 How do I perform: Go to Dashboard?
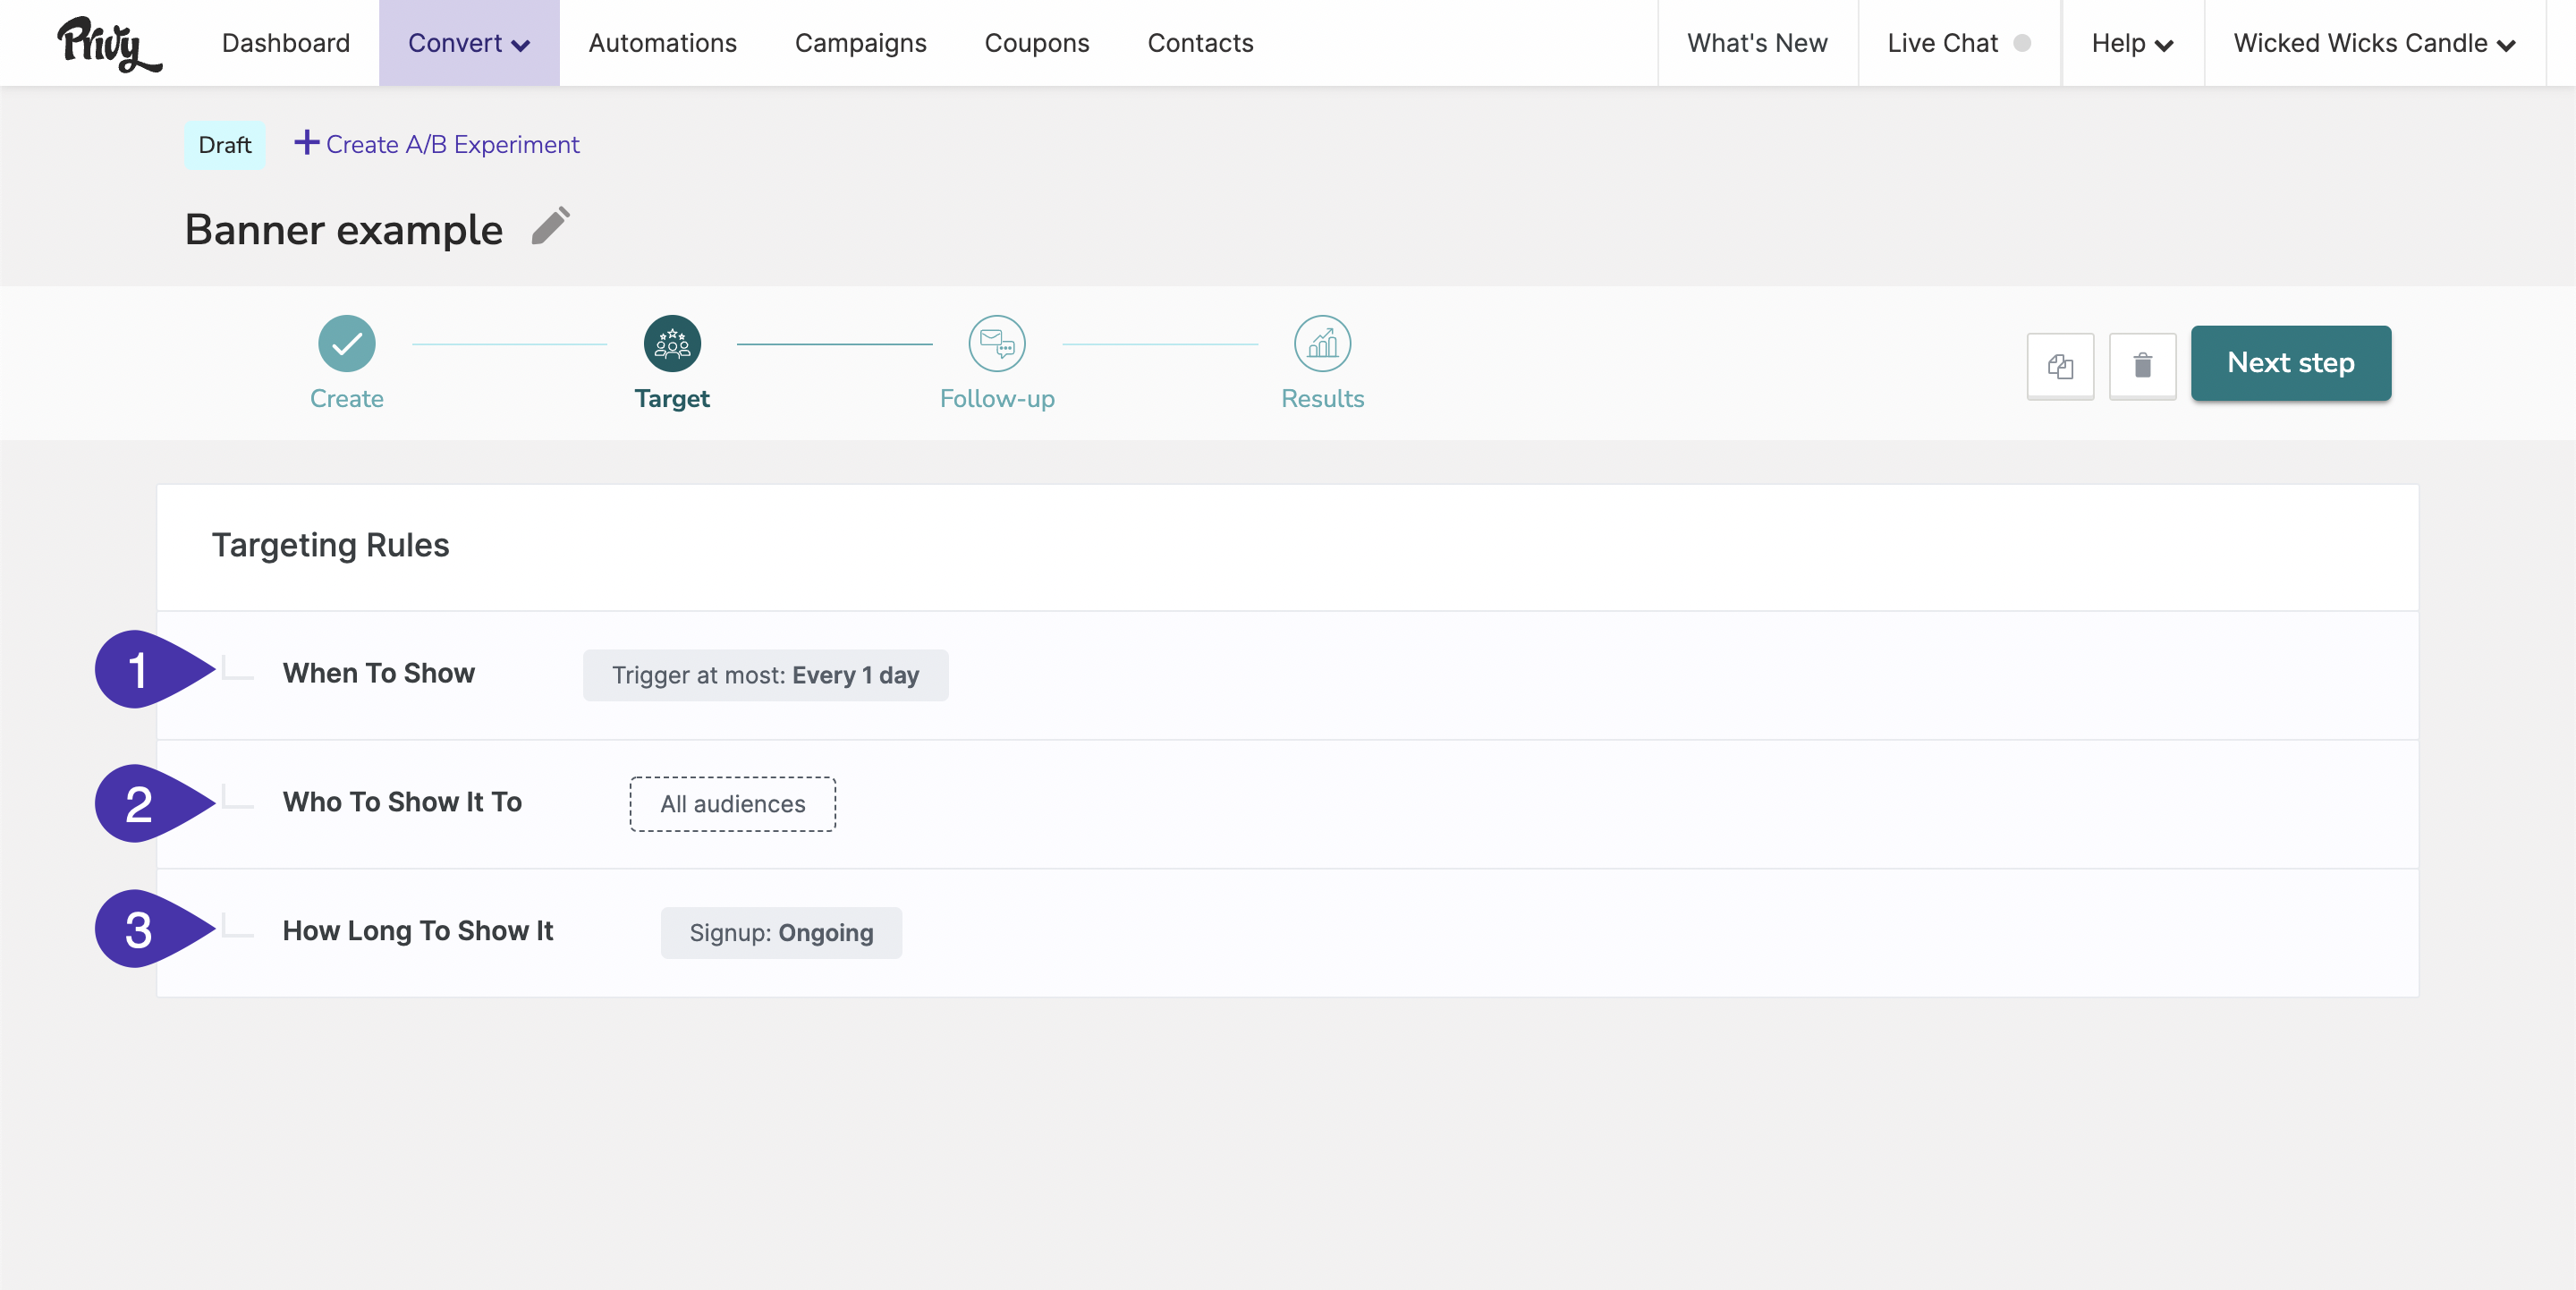tap(286, 43)
